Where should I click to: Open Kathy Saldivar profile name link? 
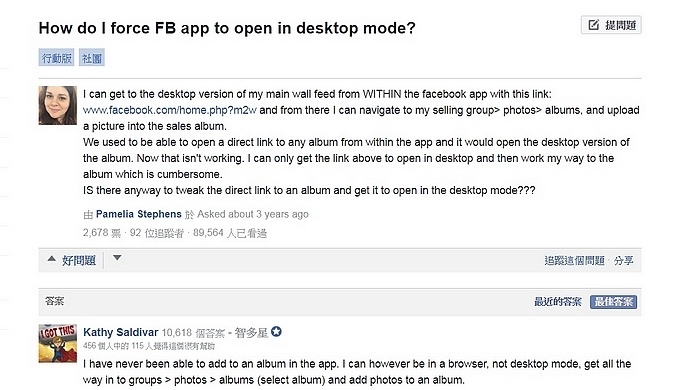click(x=121, y=333)
